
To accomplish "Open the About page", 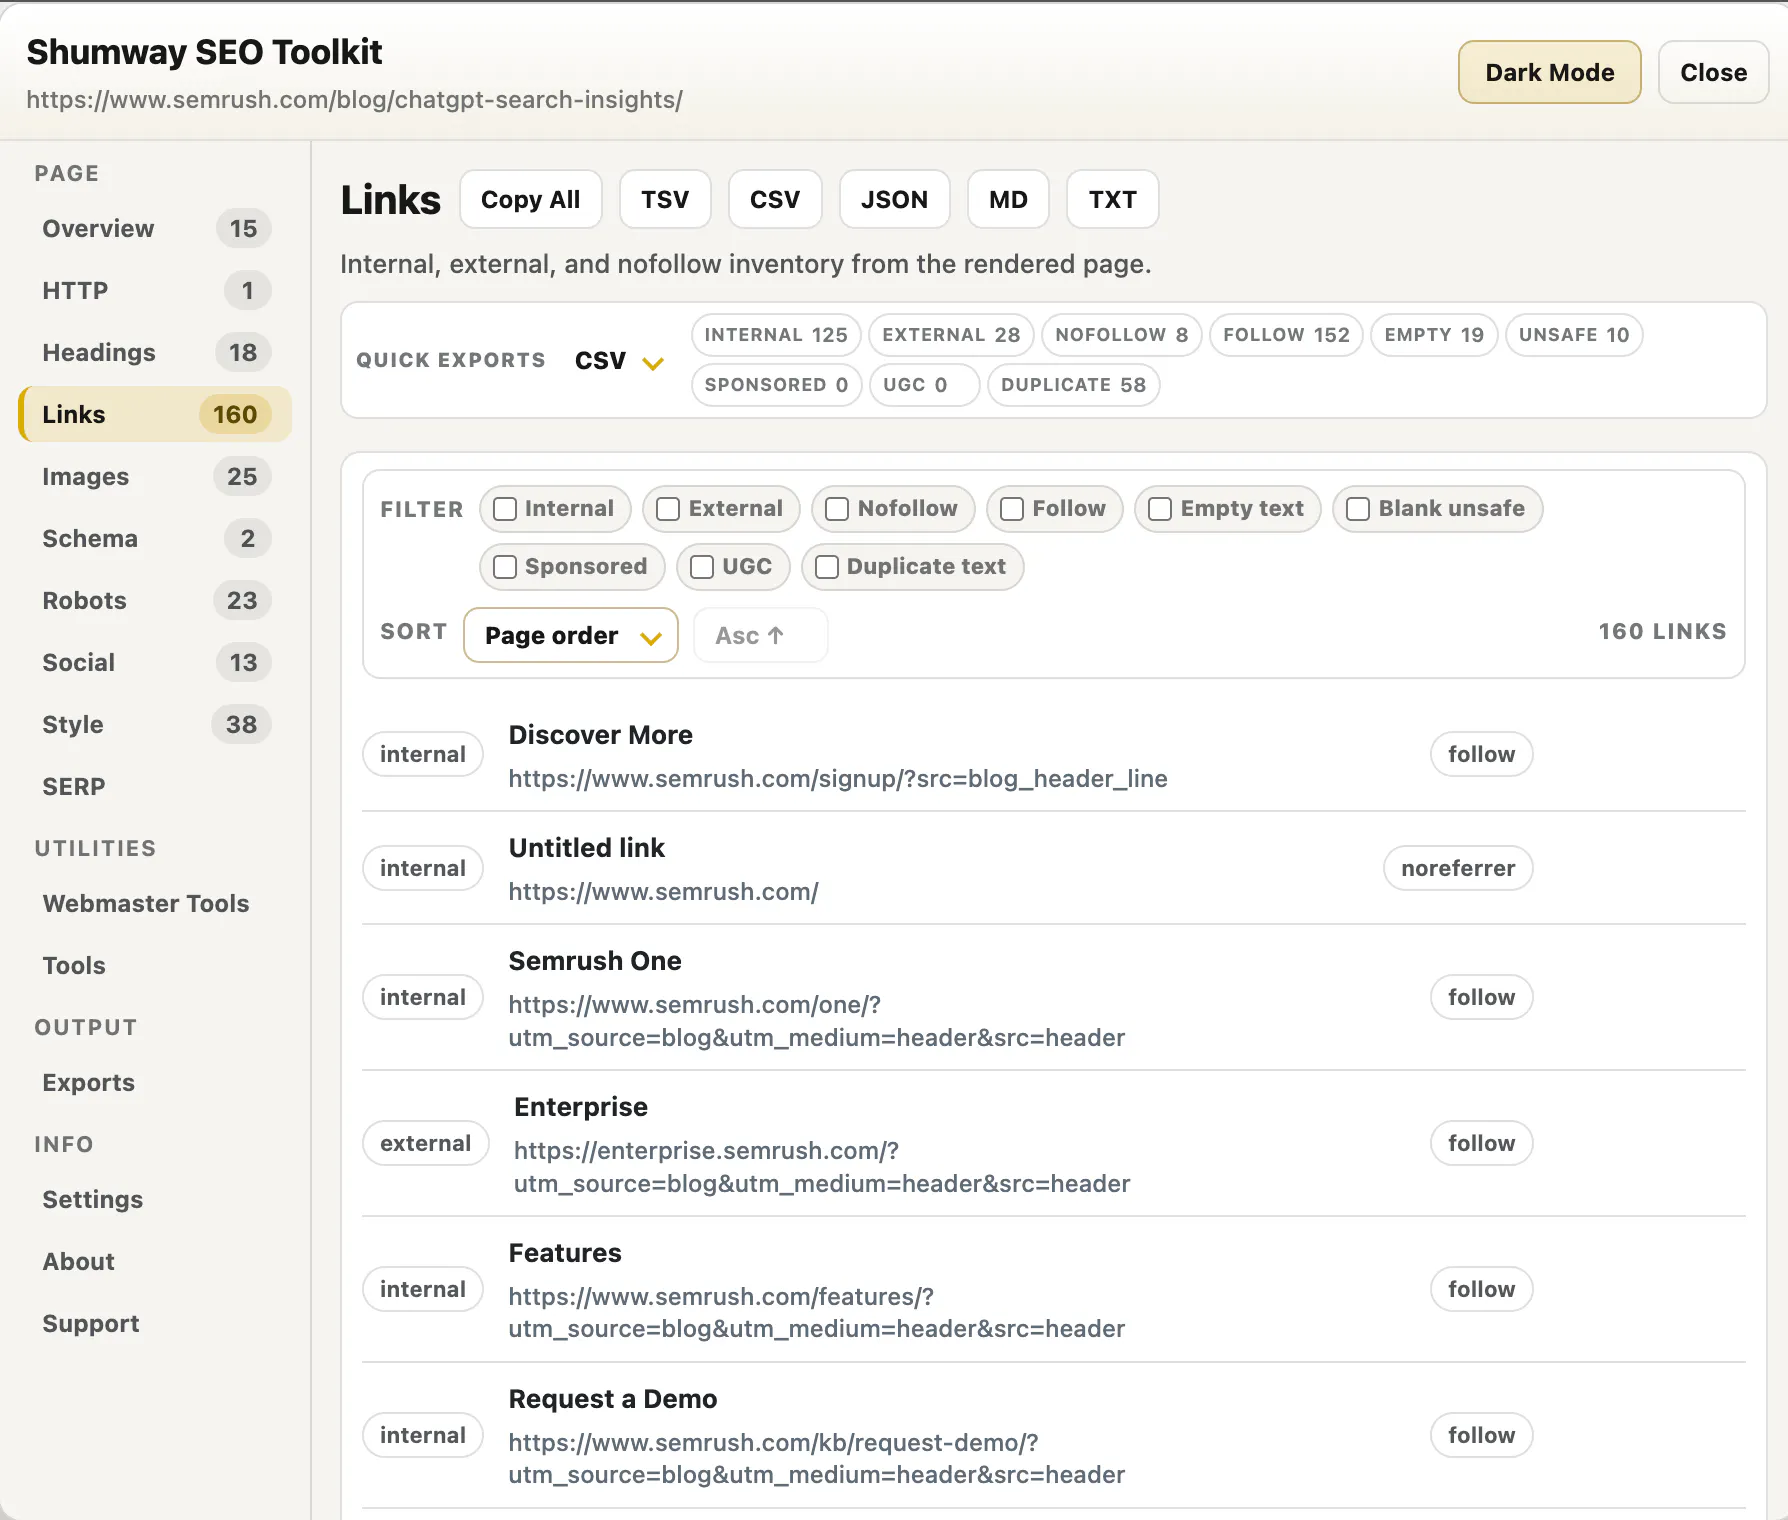I will [x=155, y=1262].
